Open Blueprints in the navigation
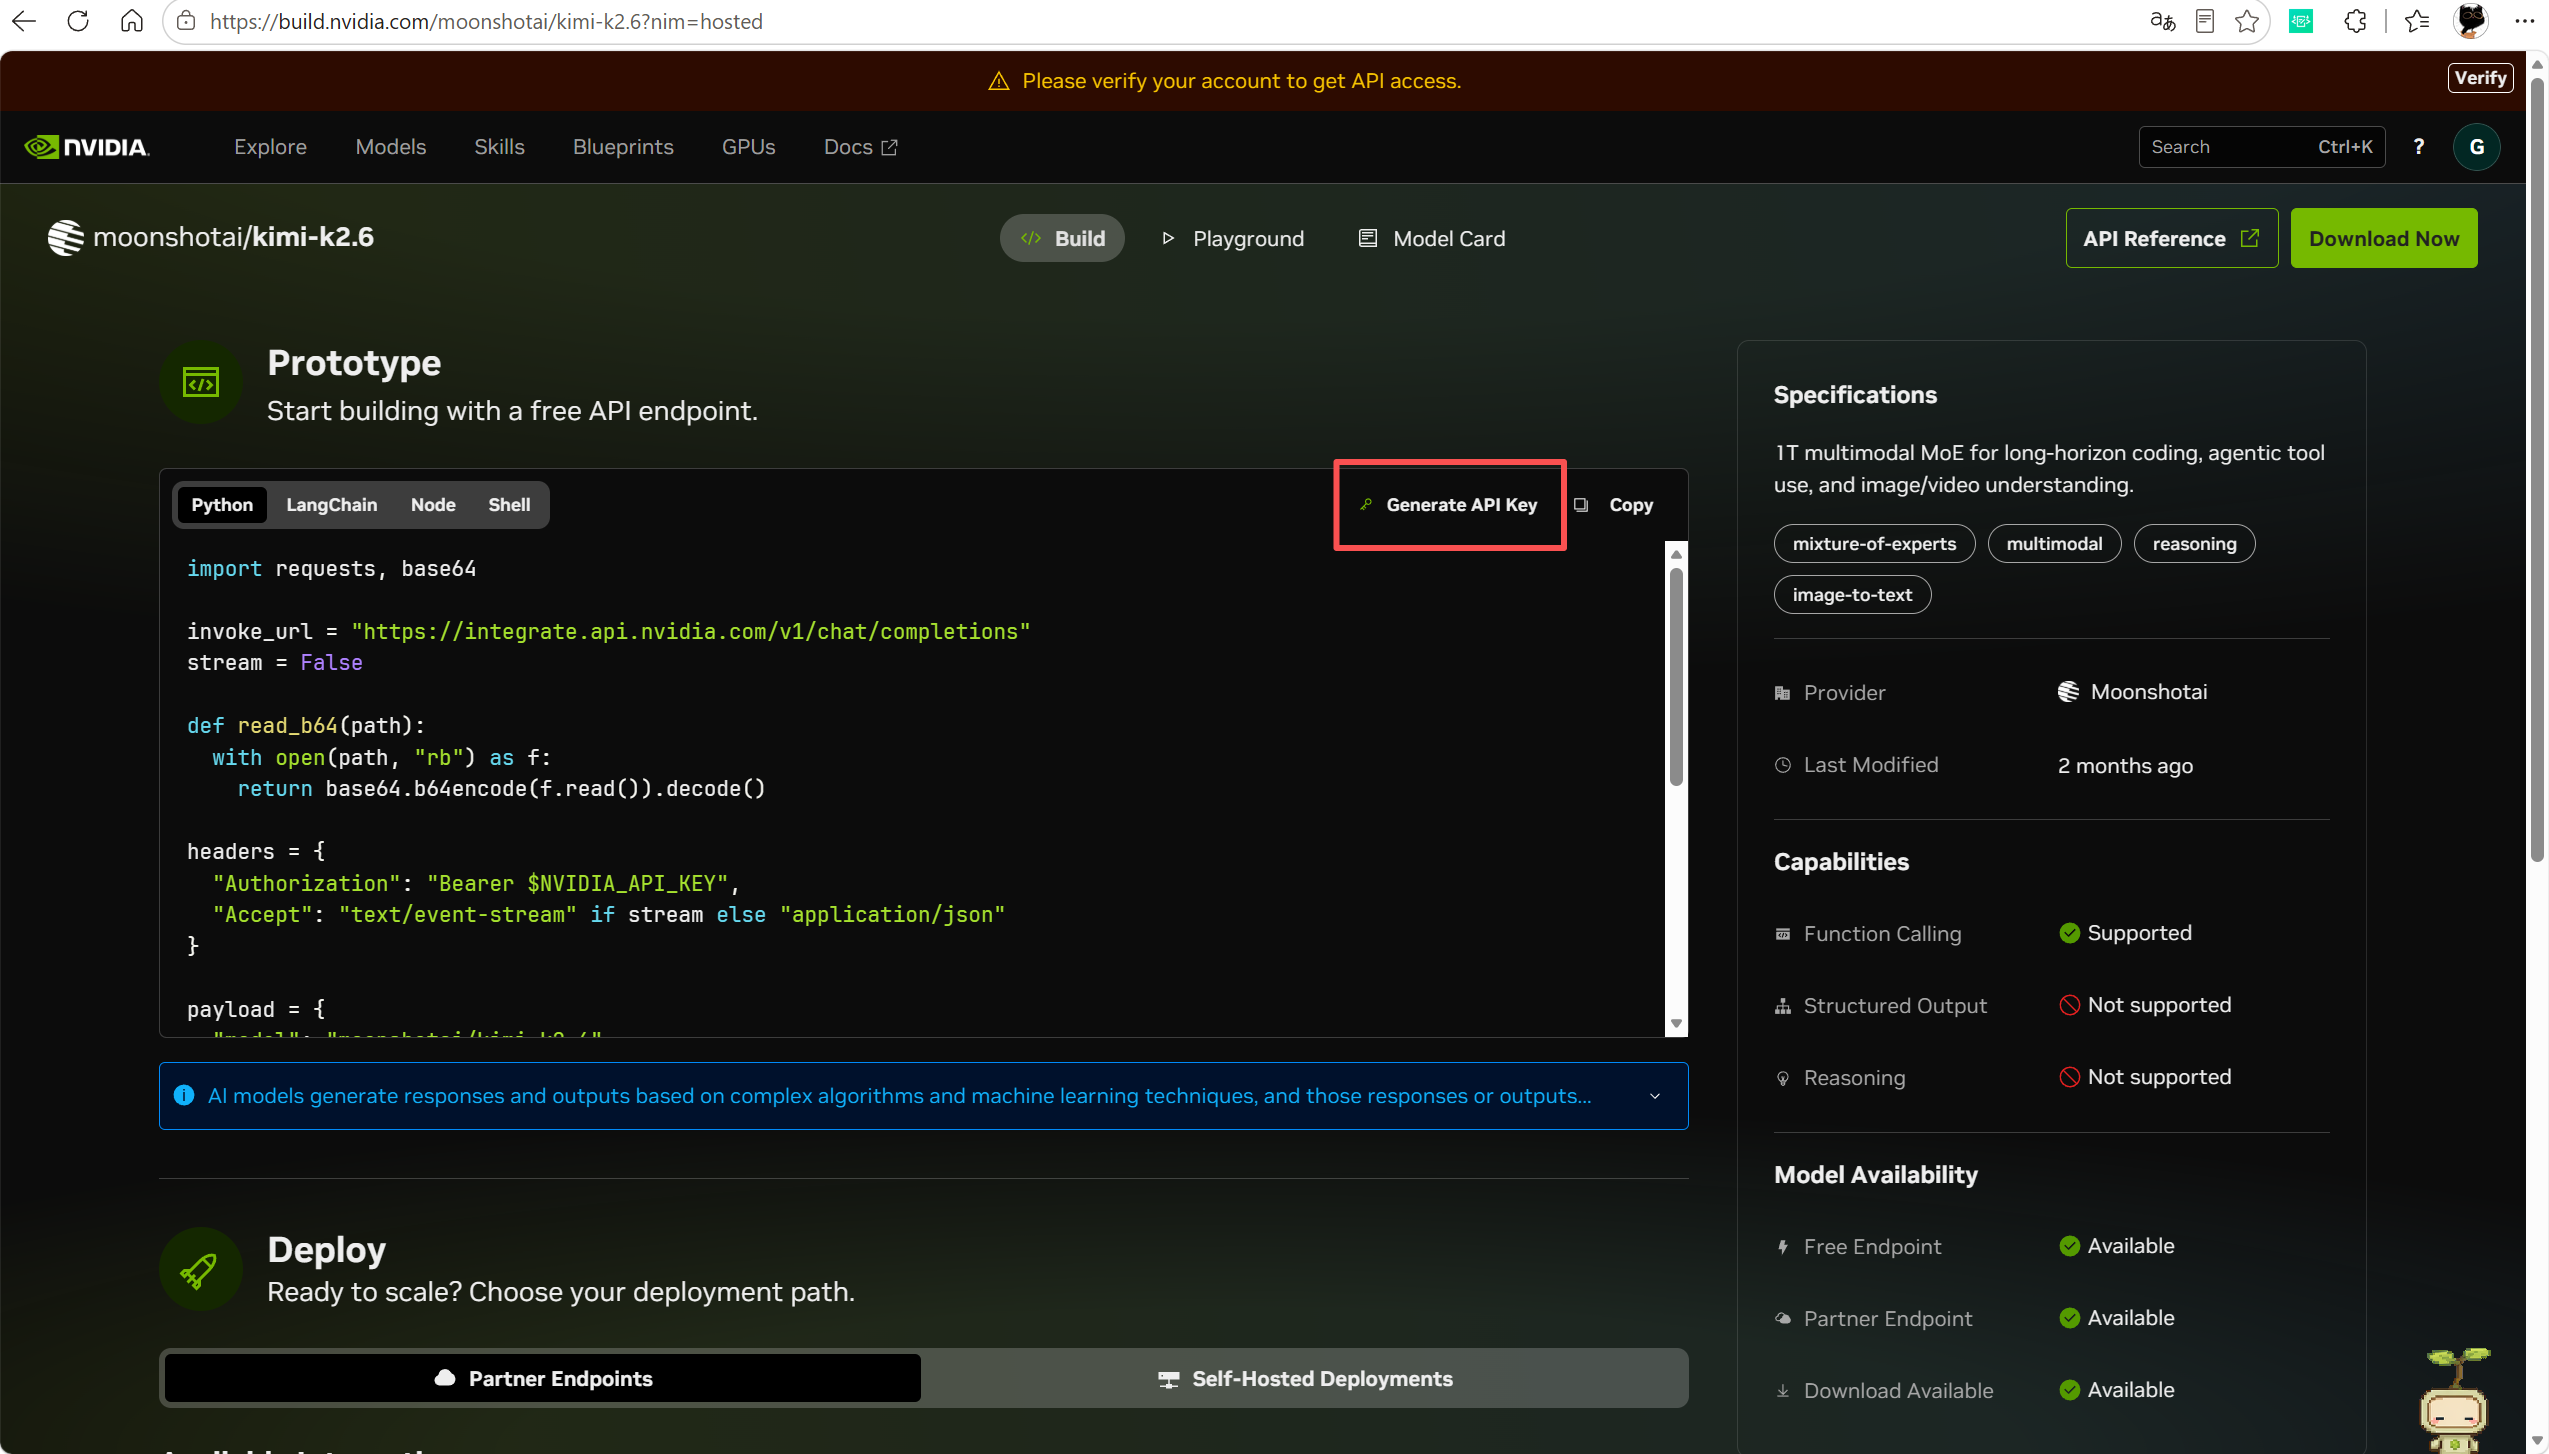Screen dimensions: 2549x1454 tap(623, 147)
